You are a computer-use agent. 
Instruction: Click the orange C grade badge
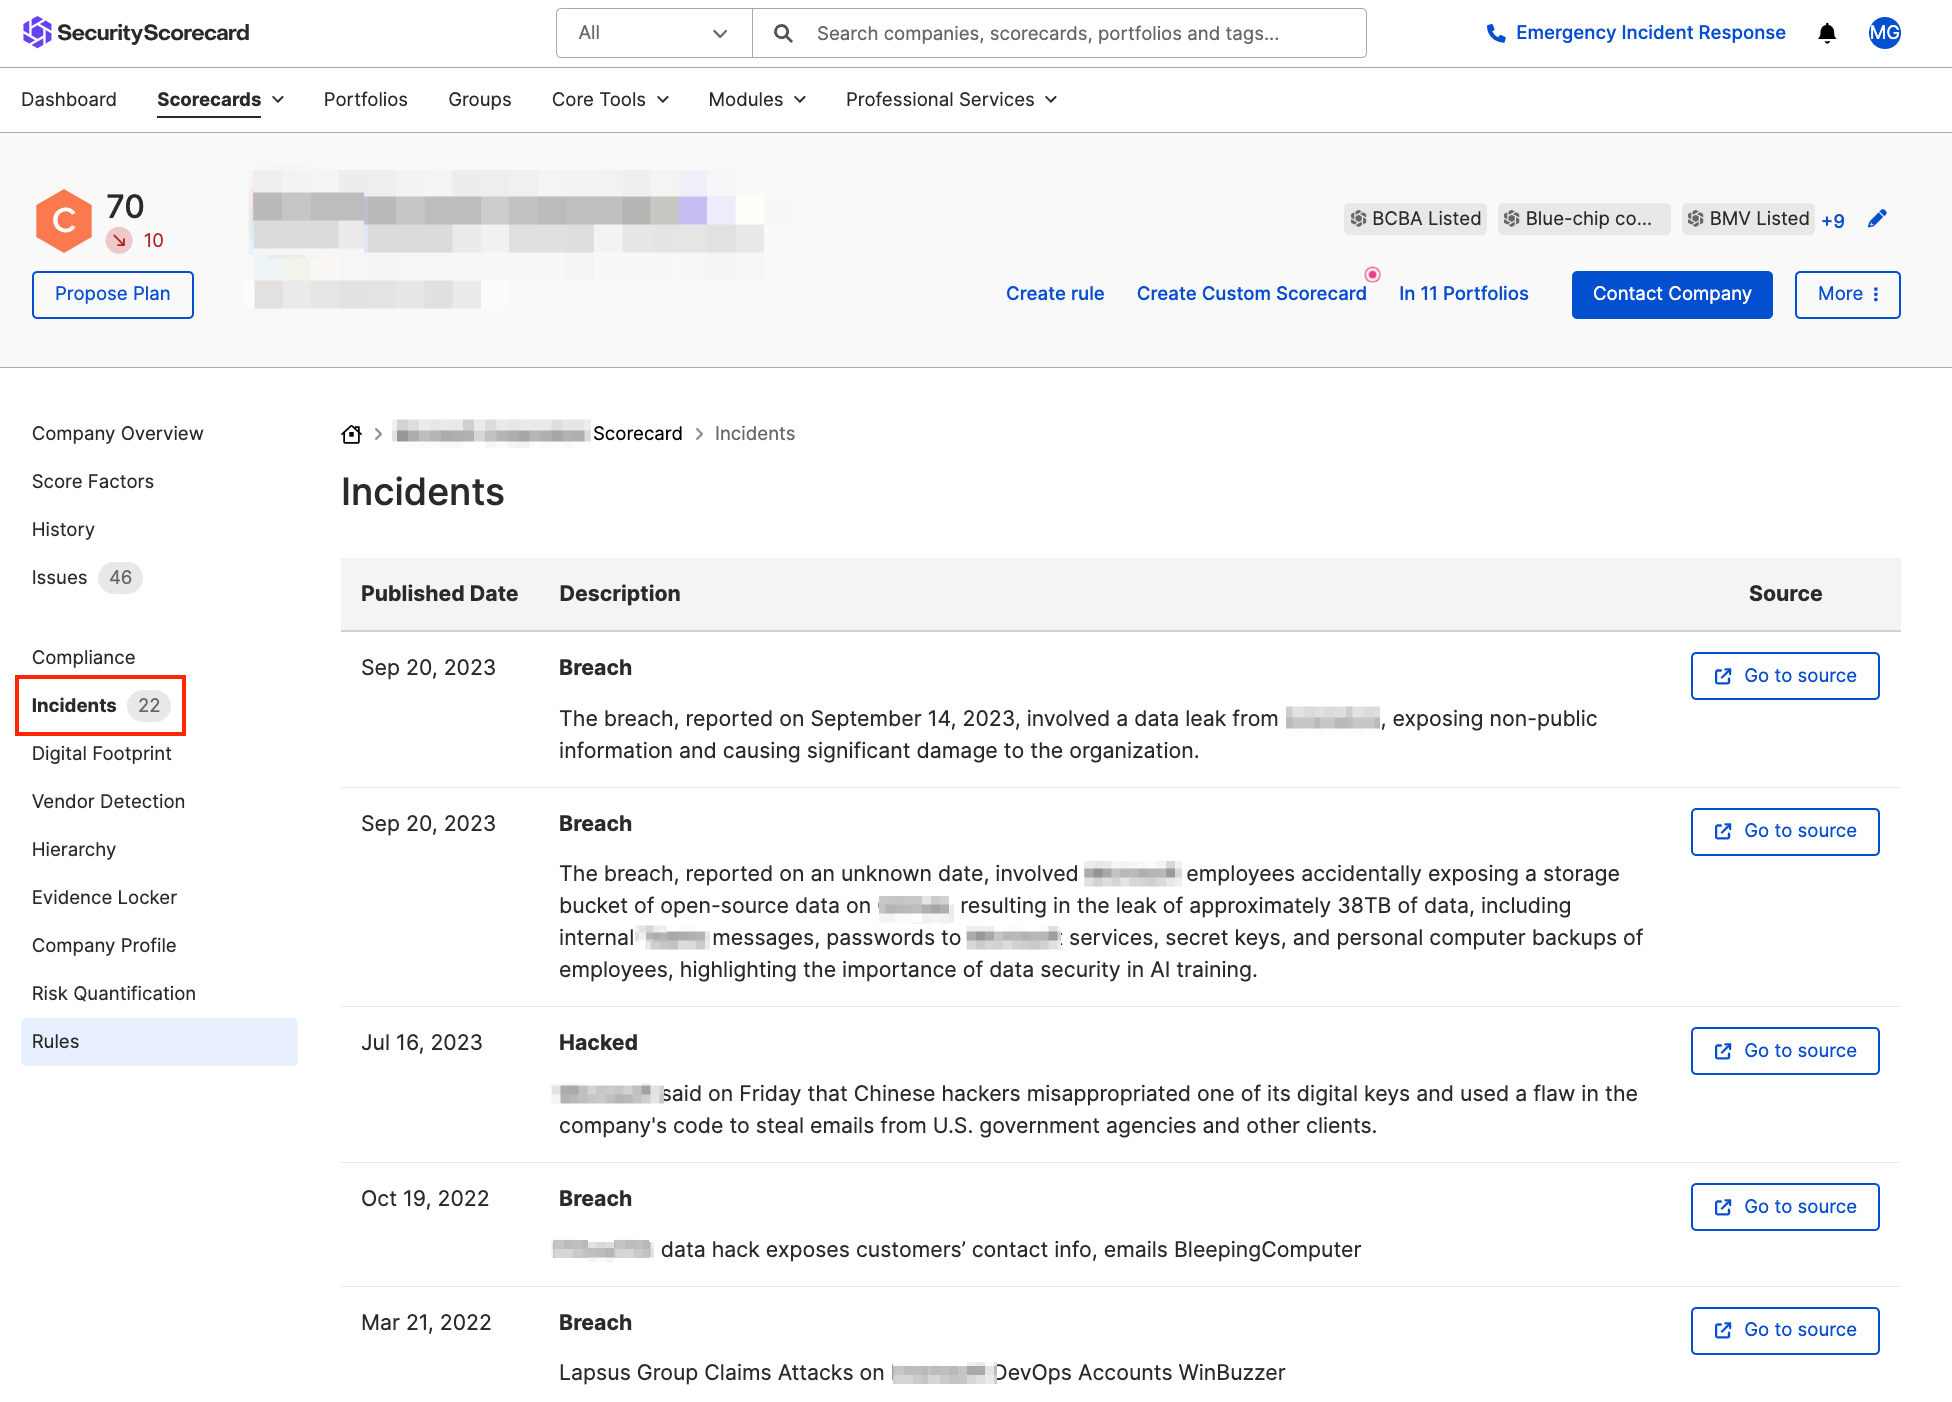point(63,220)
